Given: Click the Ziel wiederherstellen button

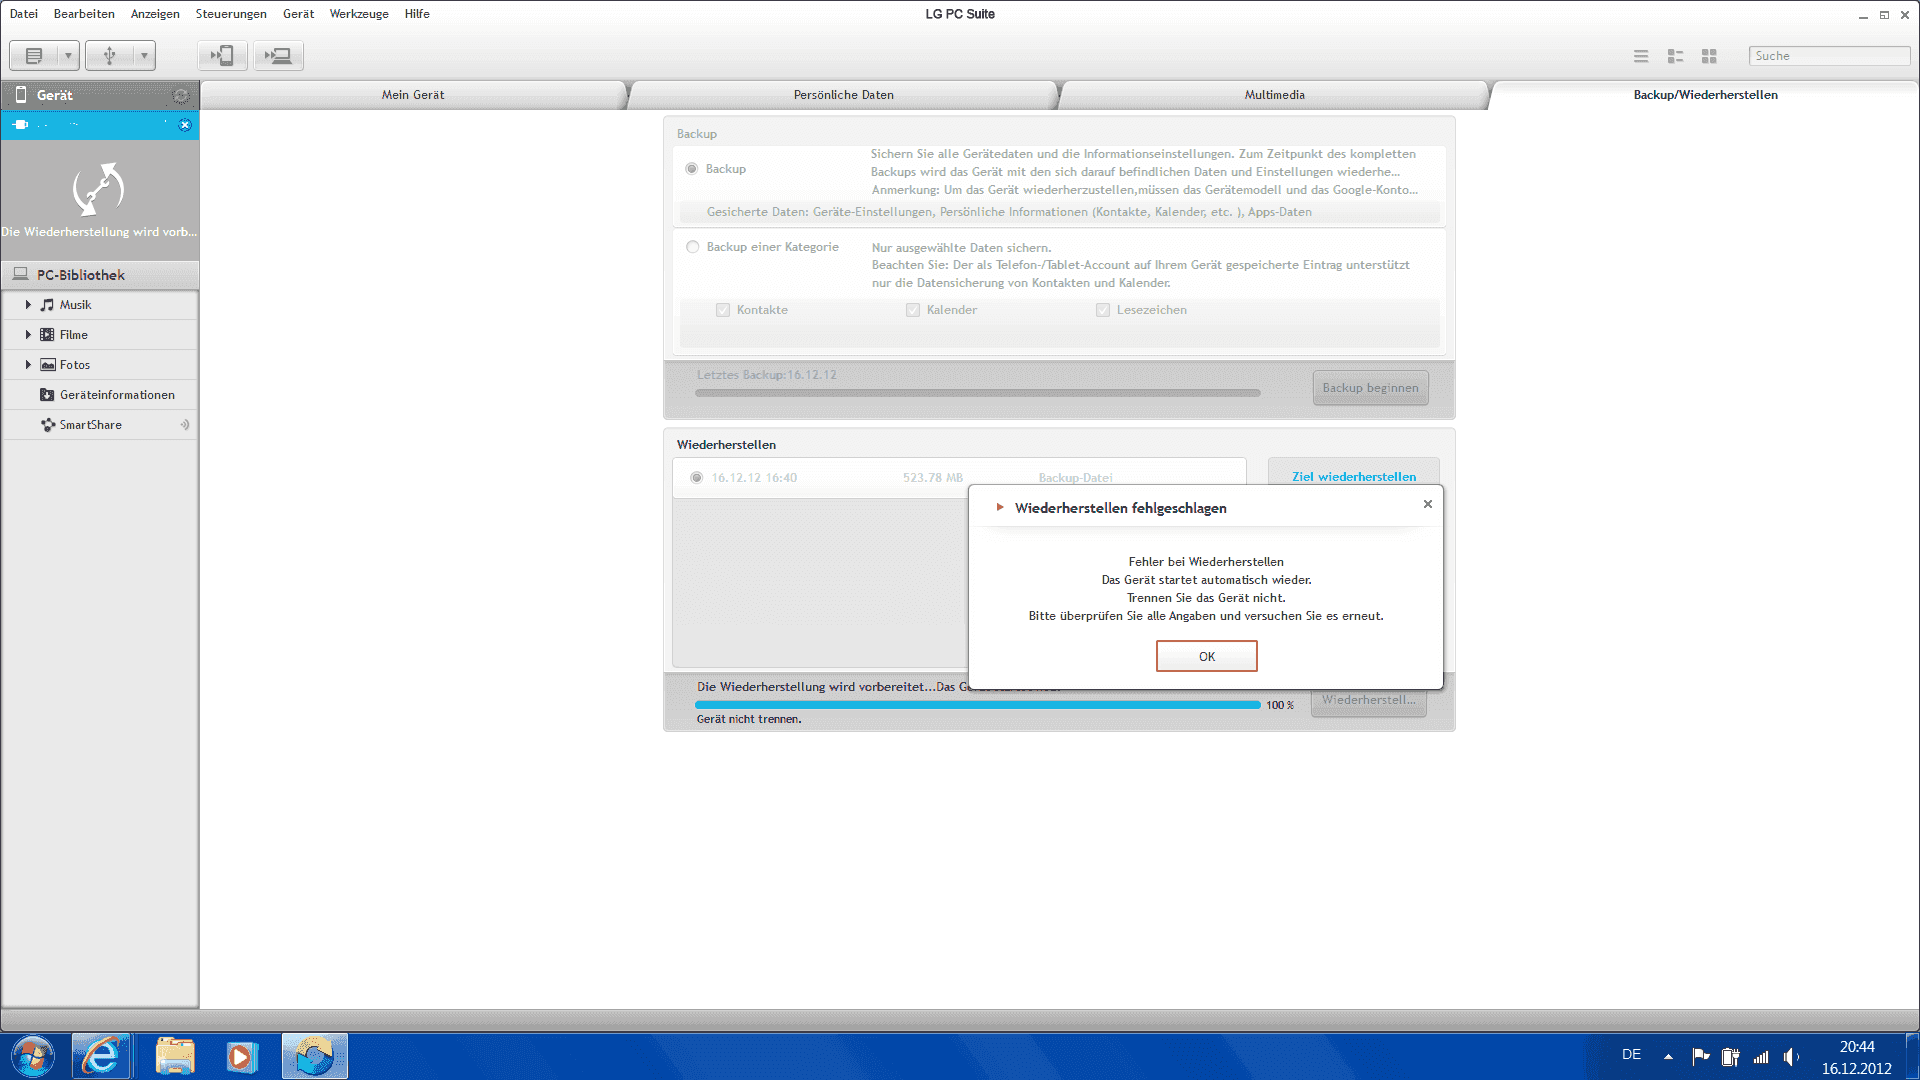Looking at the screenshot, I should tap(1353, 477).
